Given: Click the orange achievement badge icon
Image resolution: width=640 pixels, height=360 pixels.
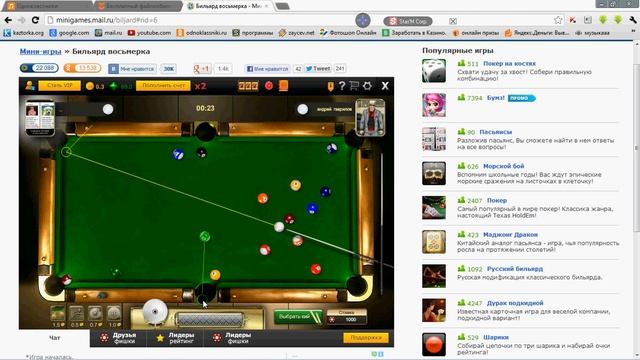Looking at the screenshot, I should tap(331, 86).
